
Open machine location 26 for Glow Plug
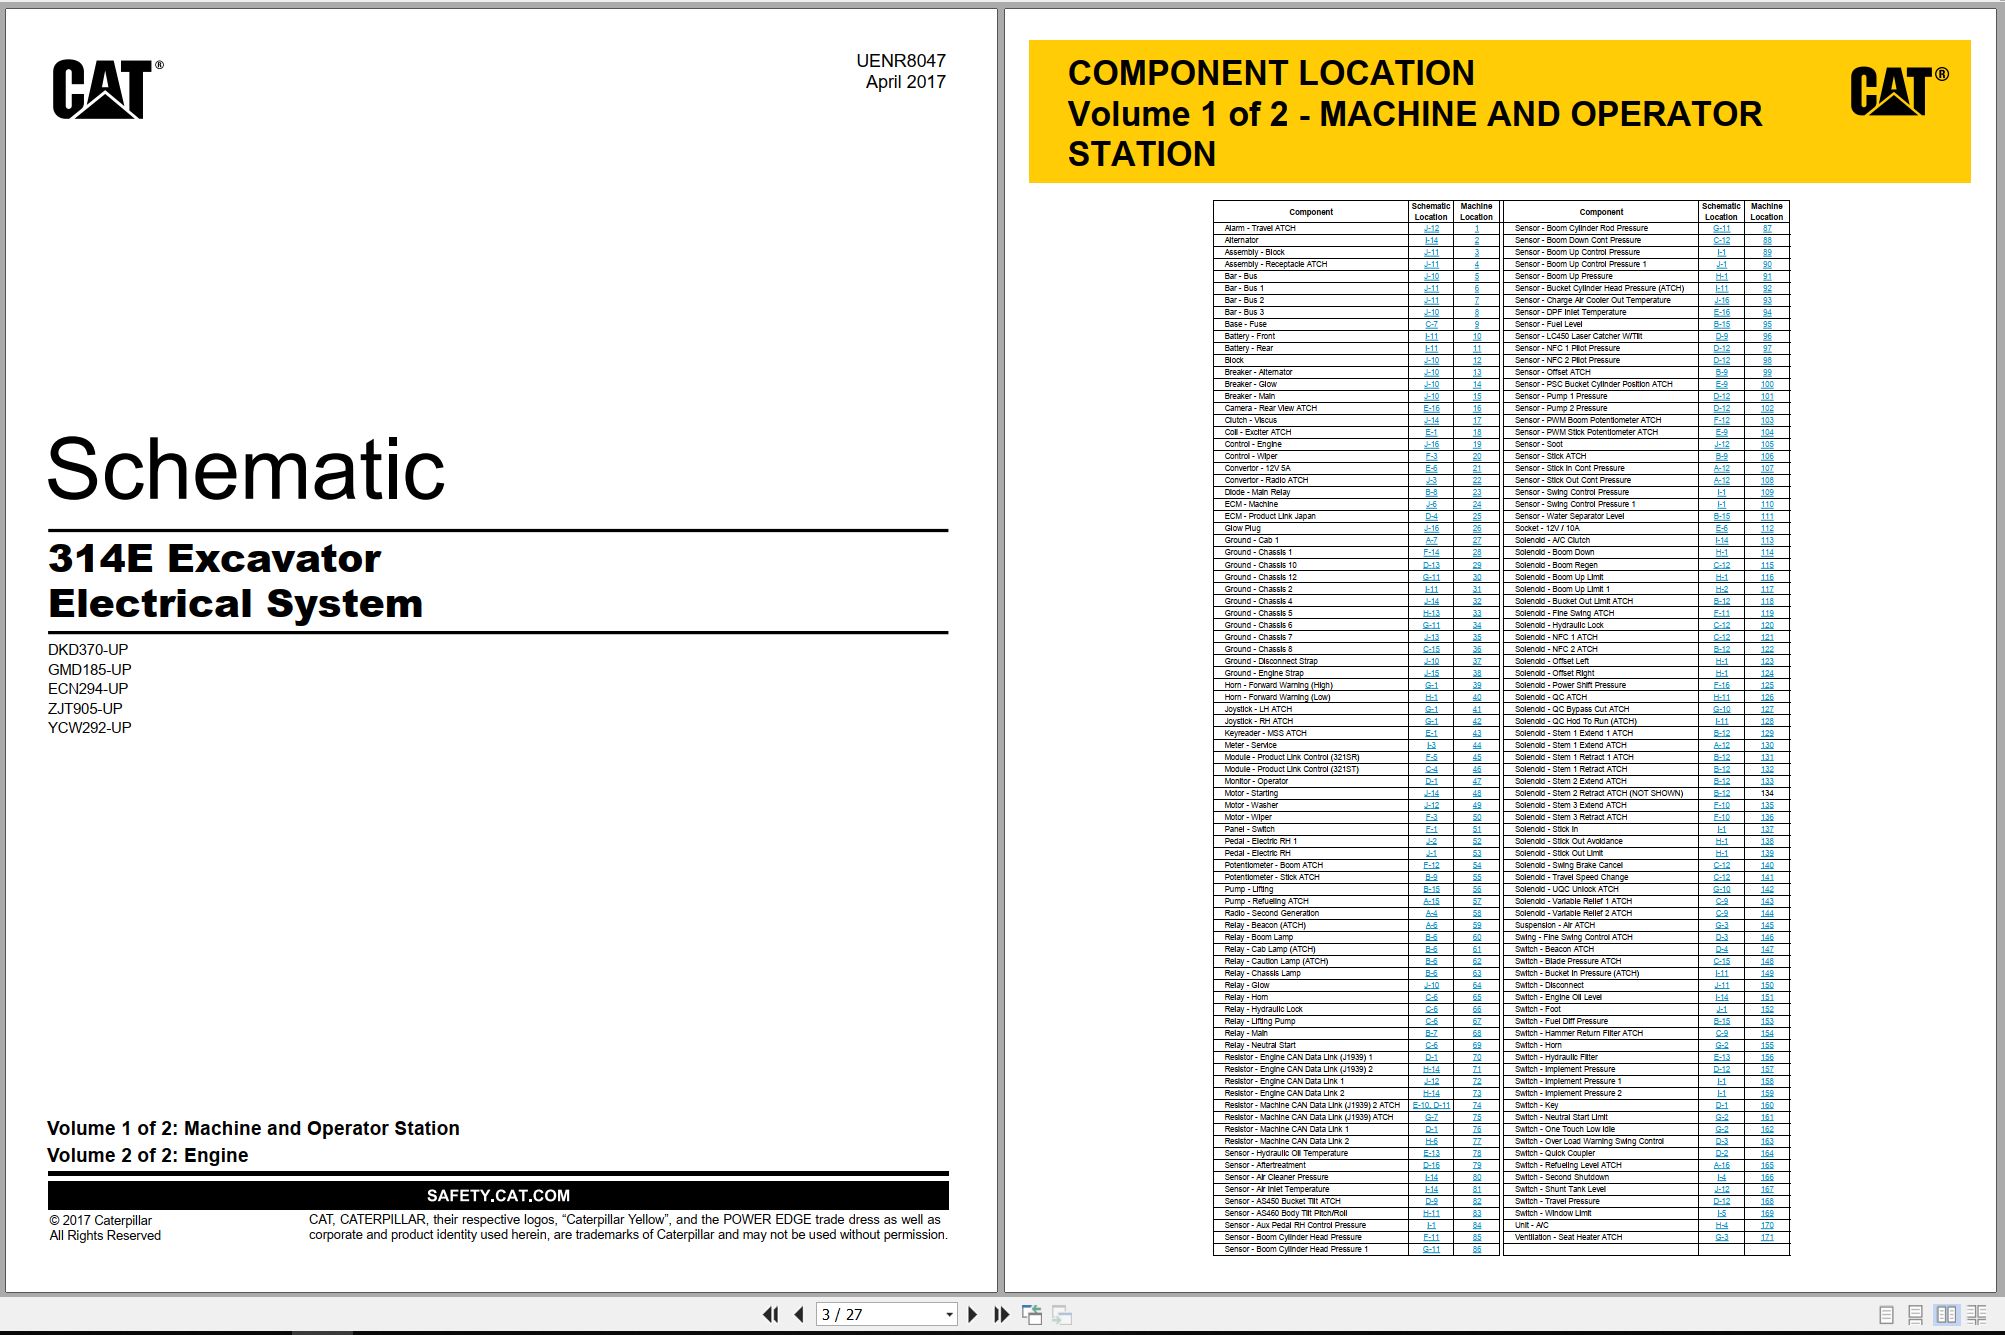1476,529
